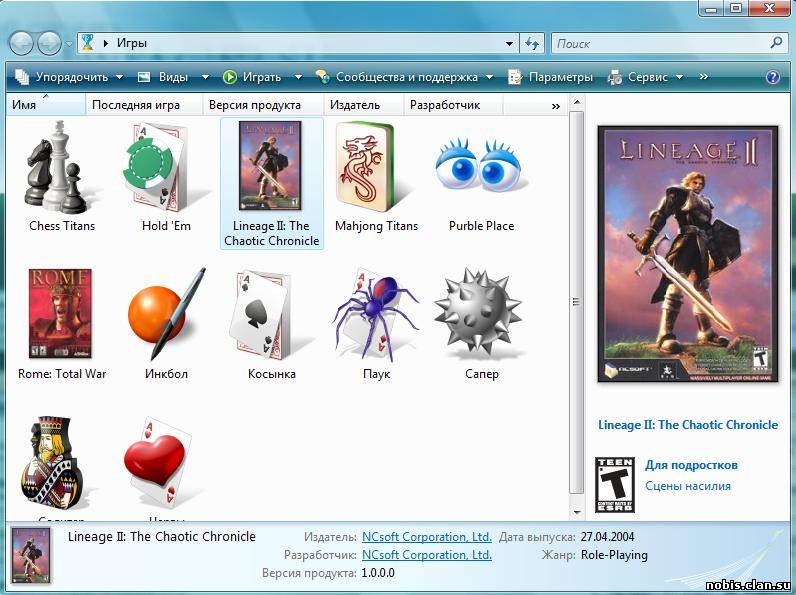Screen dimensions: 796x595
Task: Click the Back navigation arrow
Action: click(x=21, y=44)
